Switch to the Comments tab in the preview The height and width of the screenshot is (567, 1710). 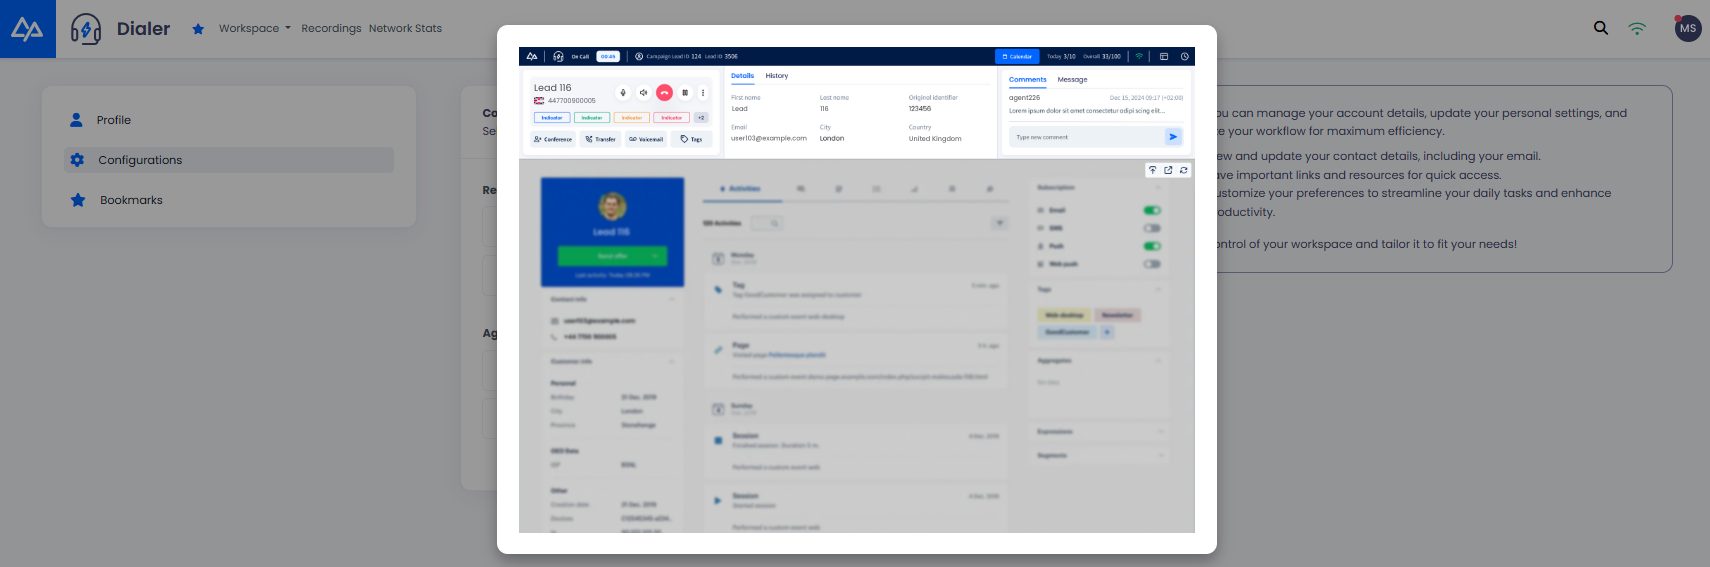point(1028,80)
